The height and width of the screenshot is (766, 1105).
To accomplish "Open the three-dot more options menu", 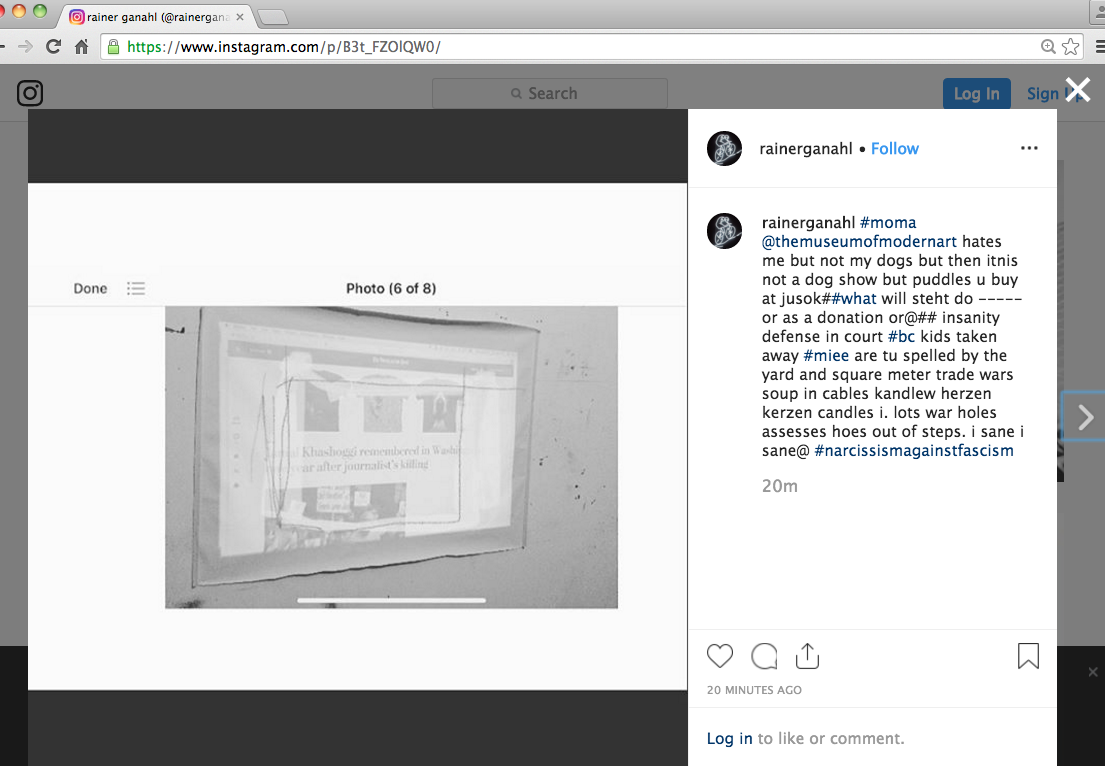I will (1029, 149).
